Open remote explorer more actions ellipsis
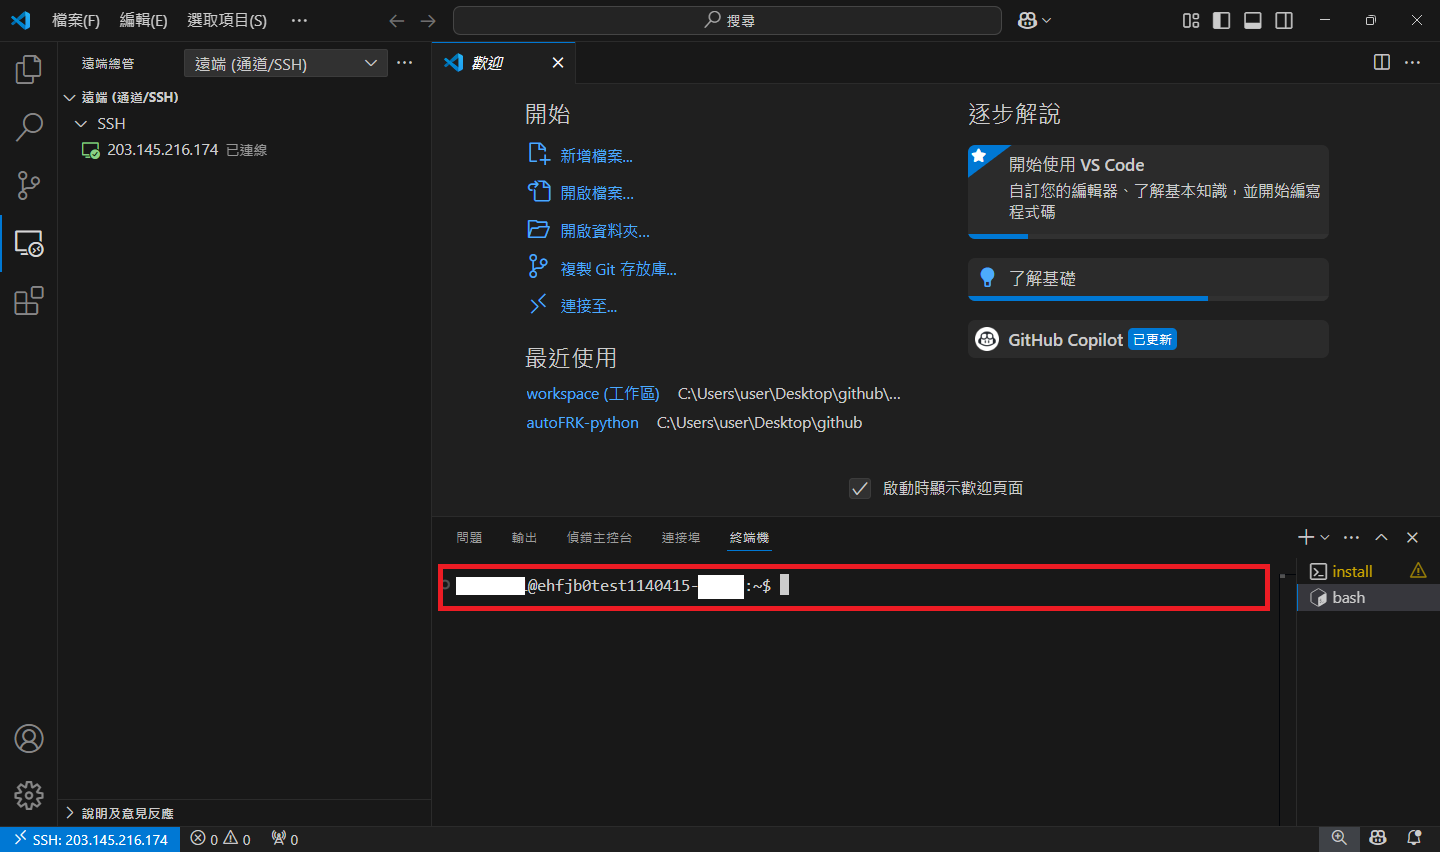Image resolution: width=1440 pixels, height=852 pixels. coord(404,62)
